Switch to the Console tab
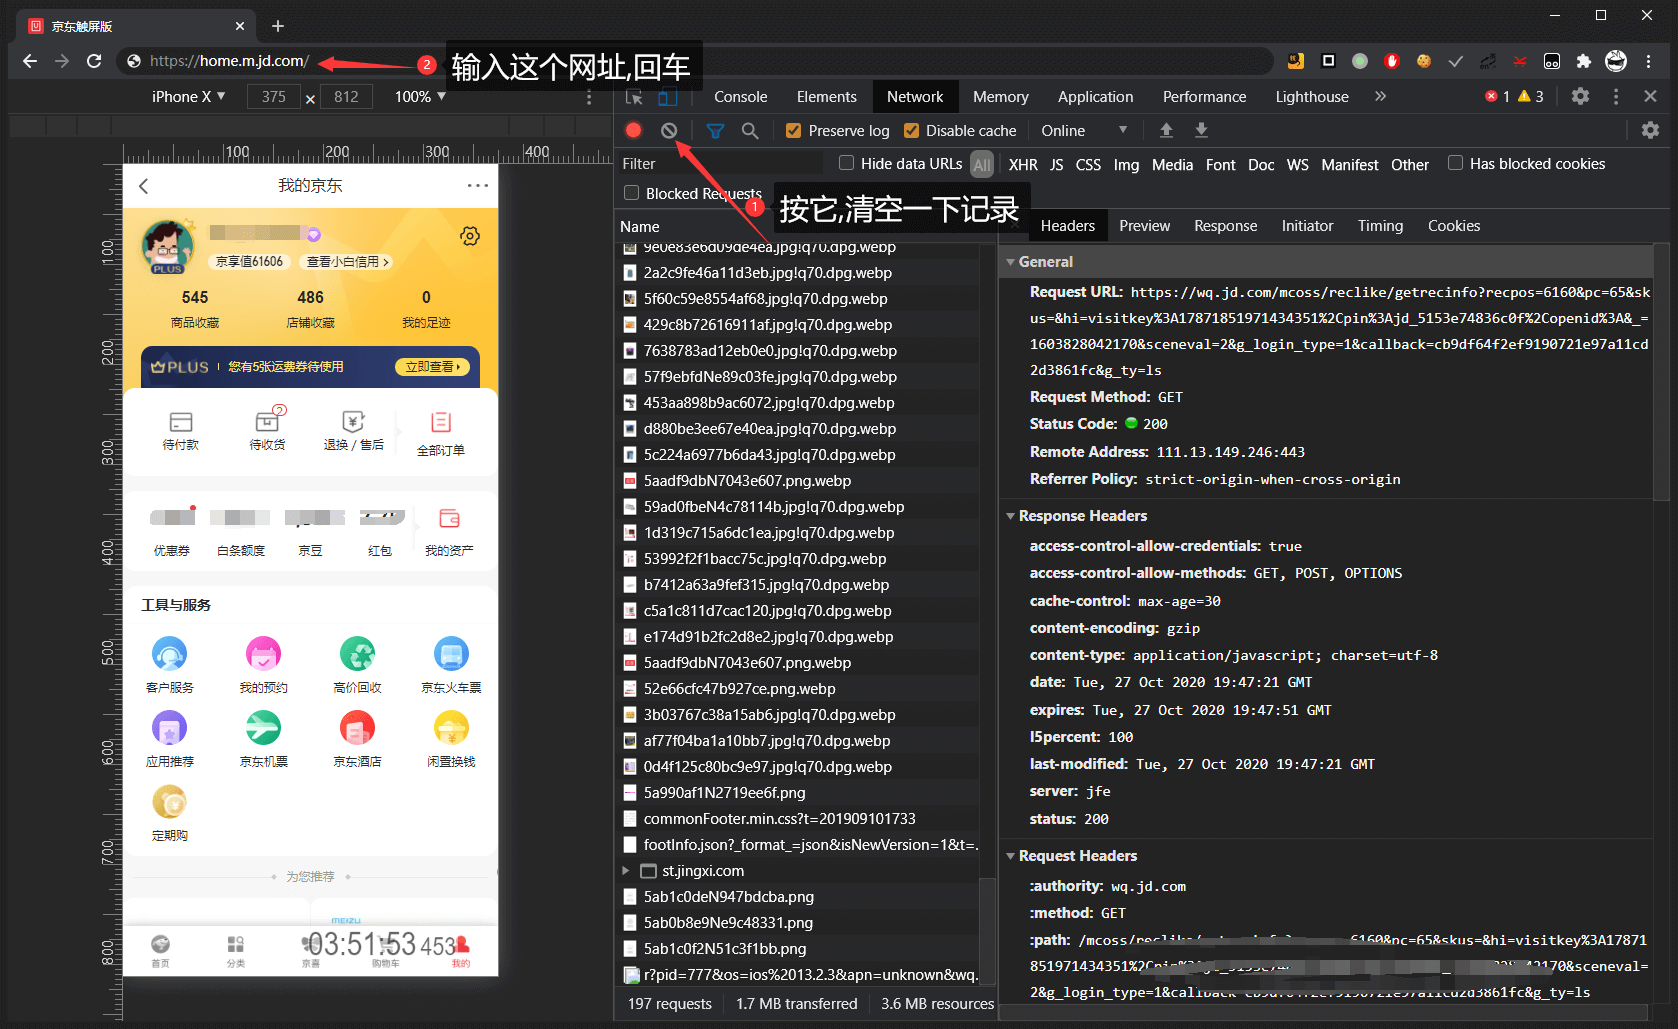Screen dimensions: 1678x1029 pyautogui.click(x=740, y=96)
